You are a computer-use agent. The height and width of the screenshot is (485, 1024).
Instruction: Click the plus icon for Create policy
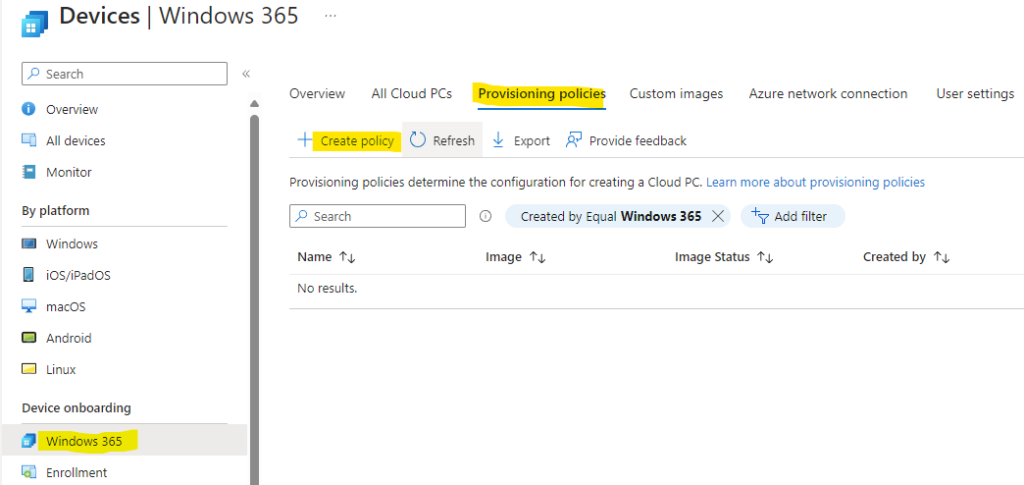pyautogui.click(x=304, y=140)
